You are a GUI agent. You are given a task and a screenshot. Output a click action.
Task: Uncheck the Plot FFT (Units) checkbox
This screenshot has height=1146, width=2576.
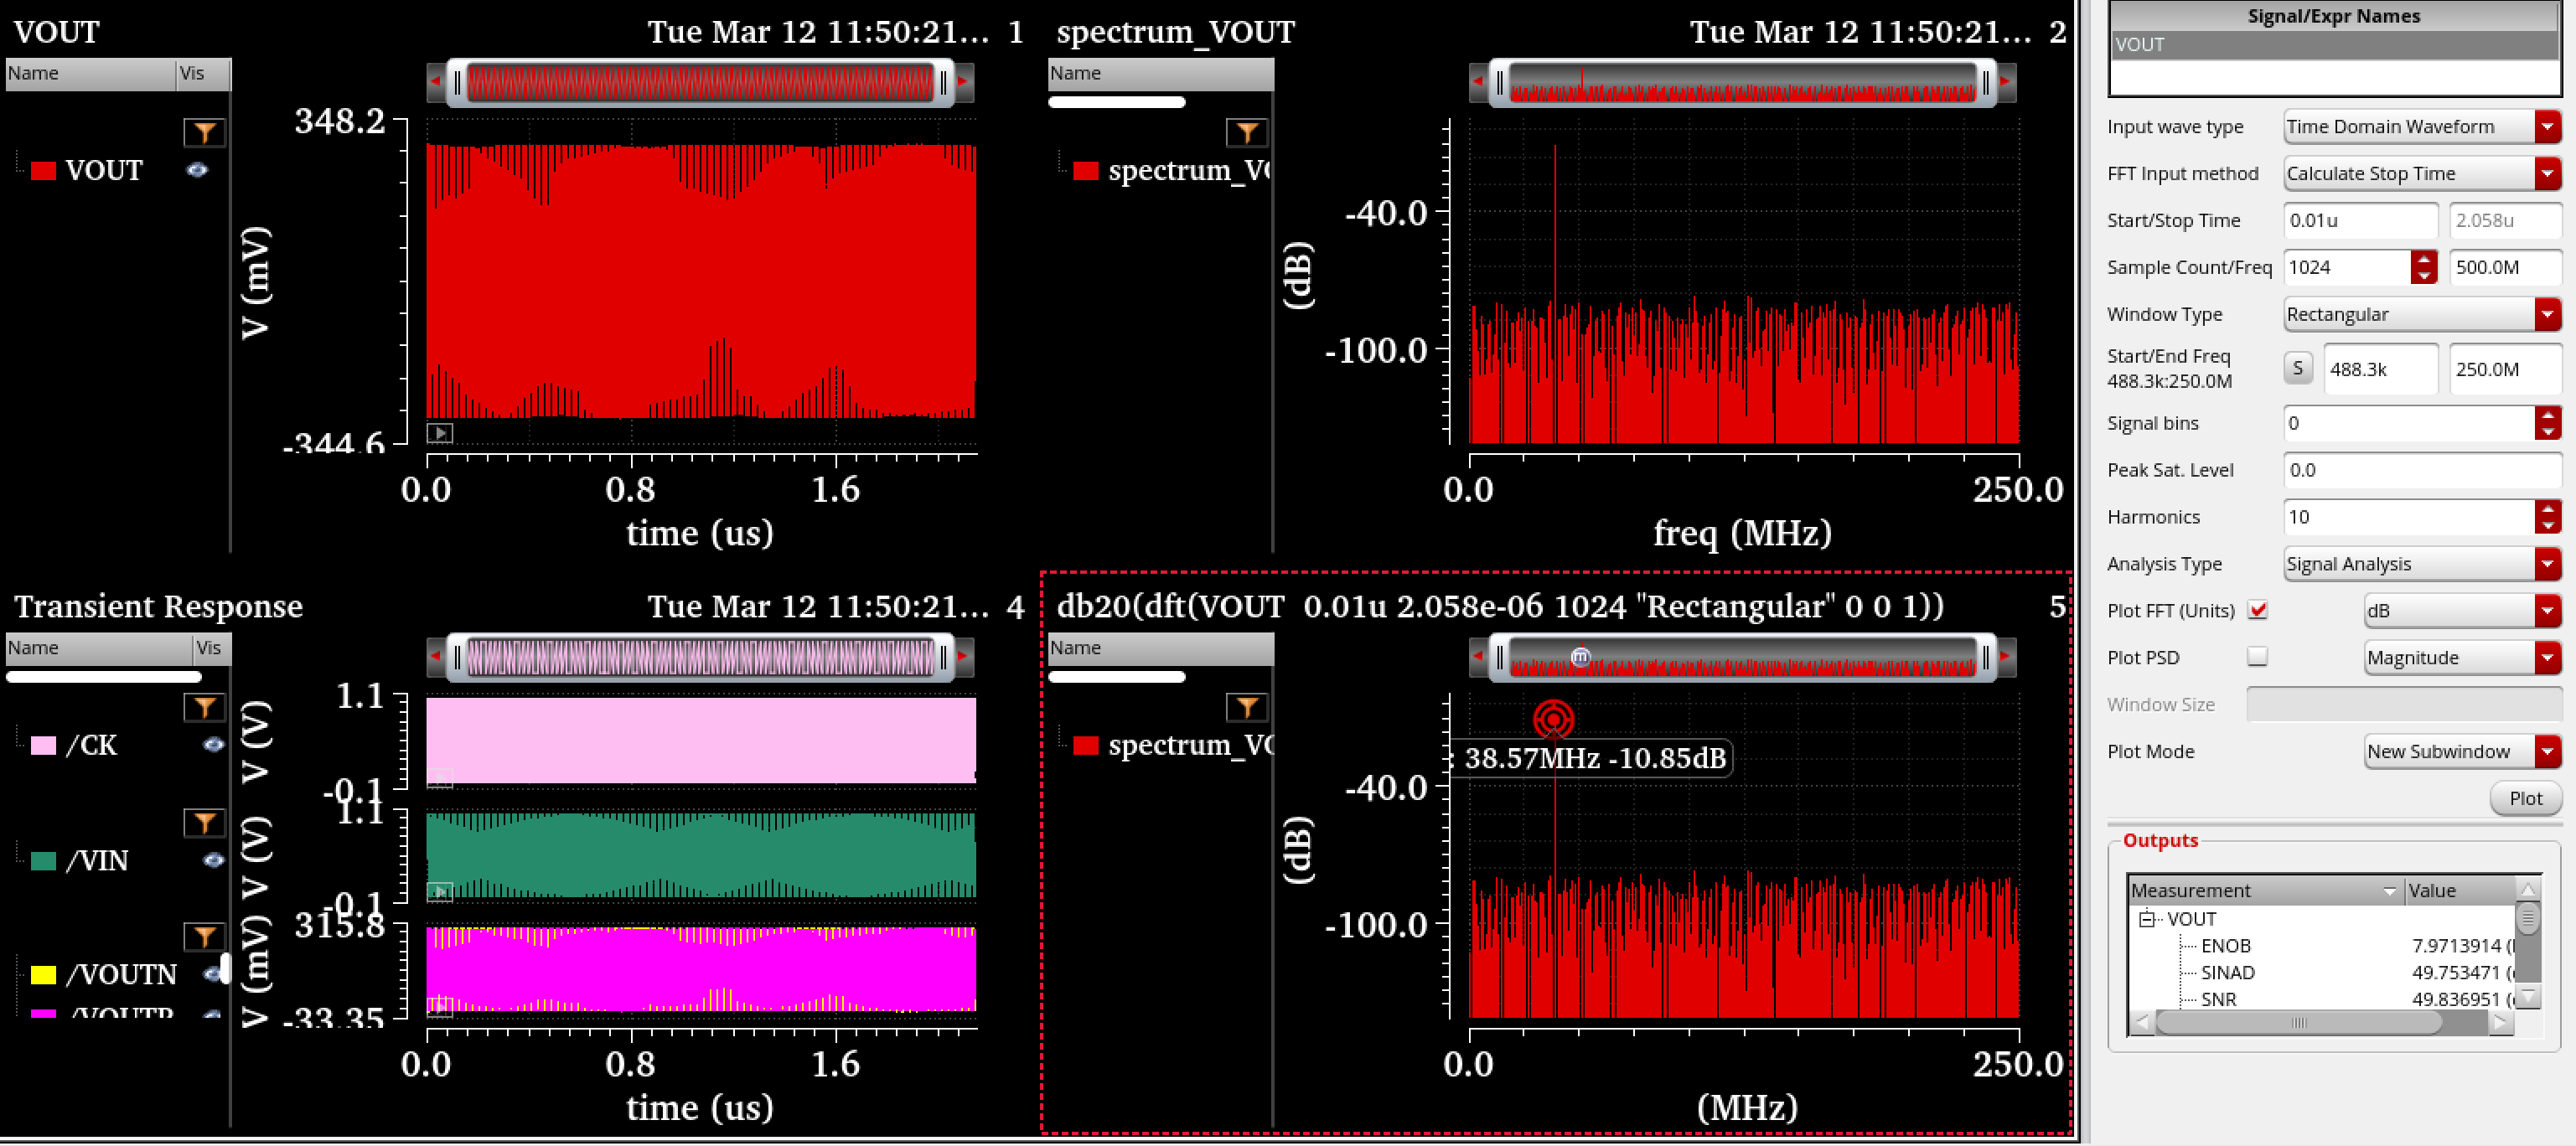[x=2257, y=610]
